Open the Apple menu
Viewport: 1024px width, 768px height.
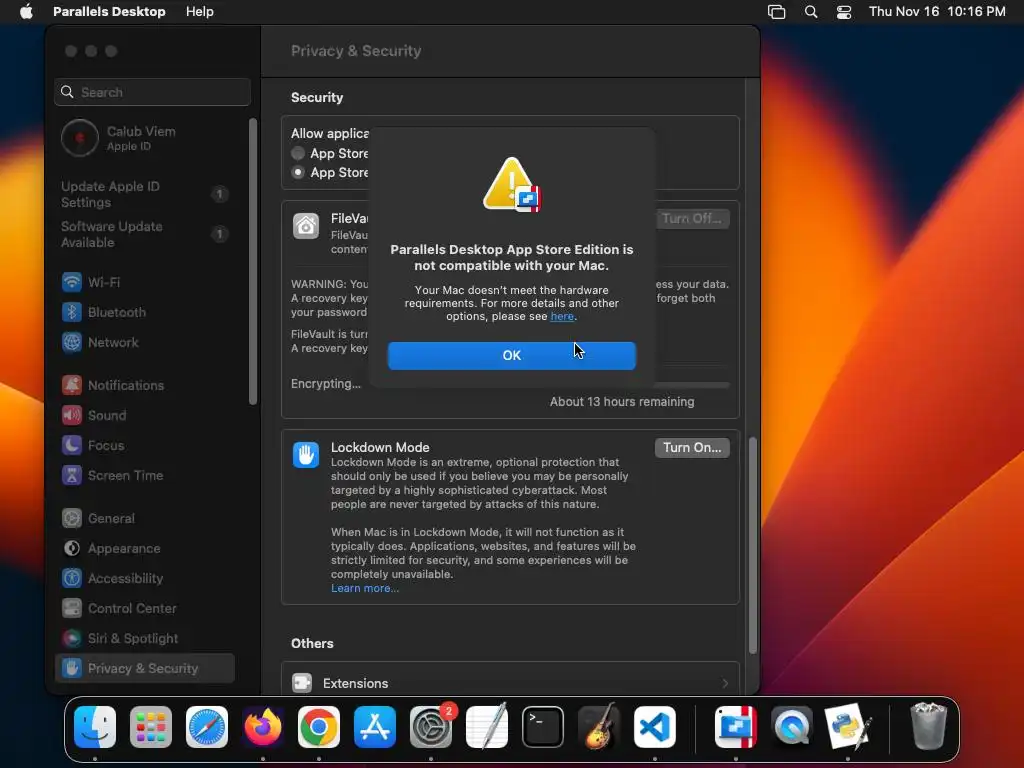pyautogui.click(x=26, y=11)
